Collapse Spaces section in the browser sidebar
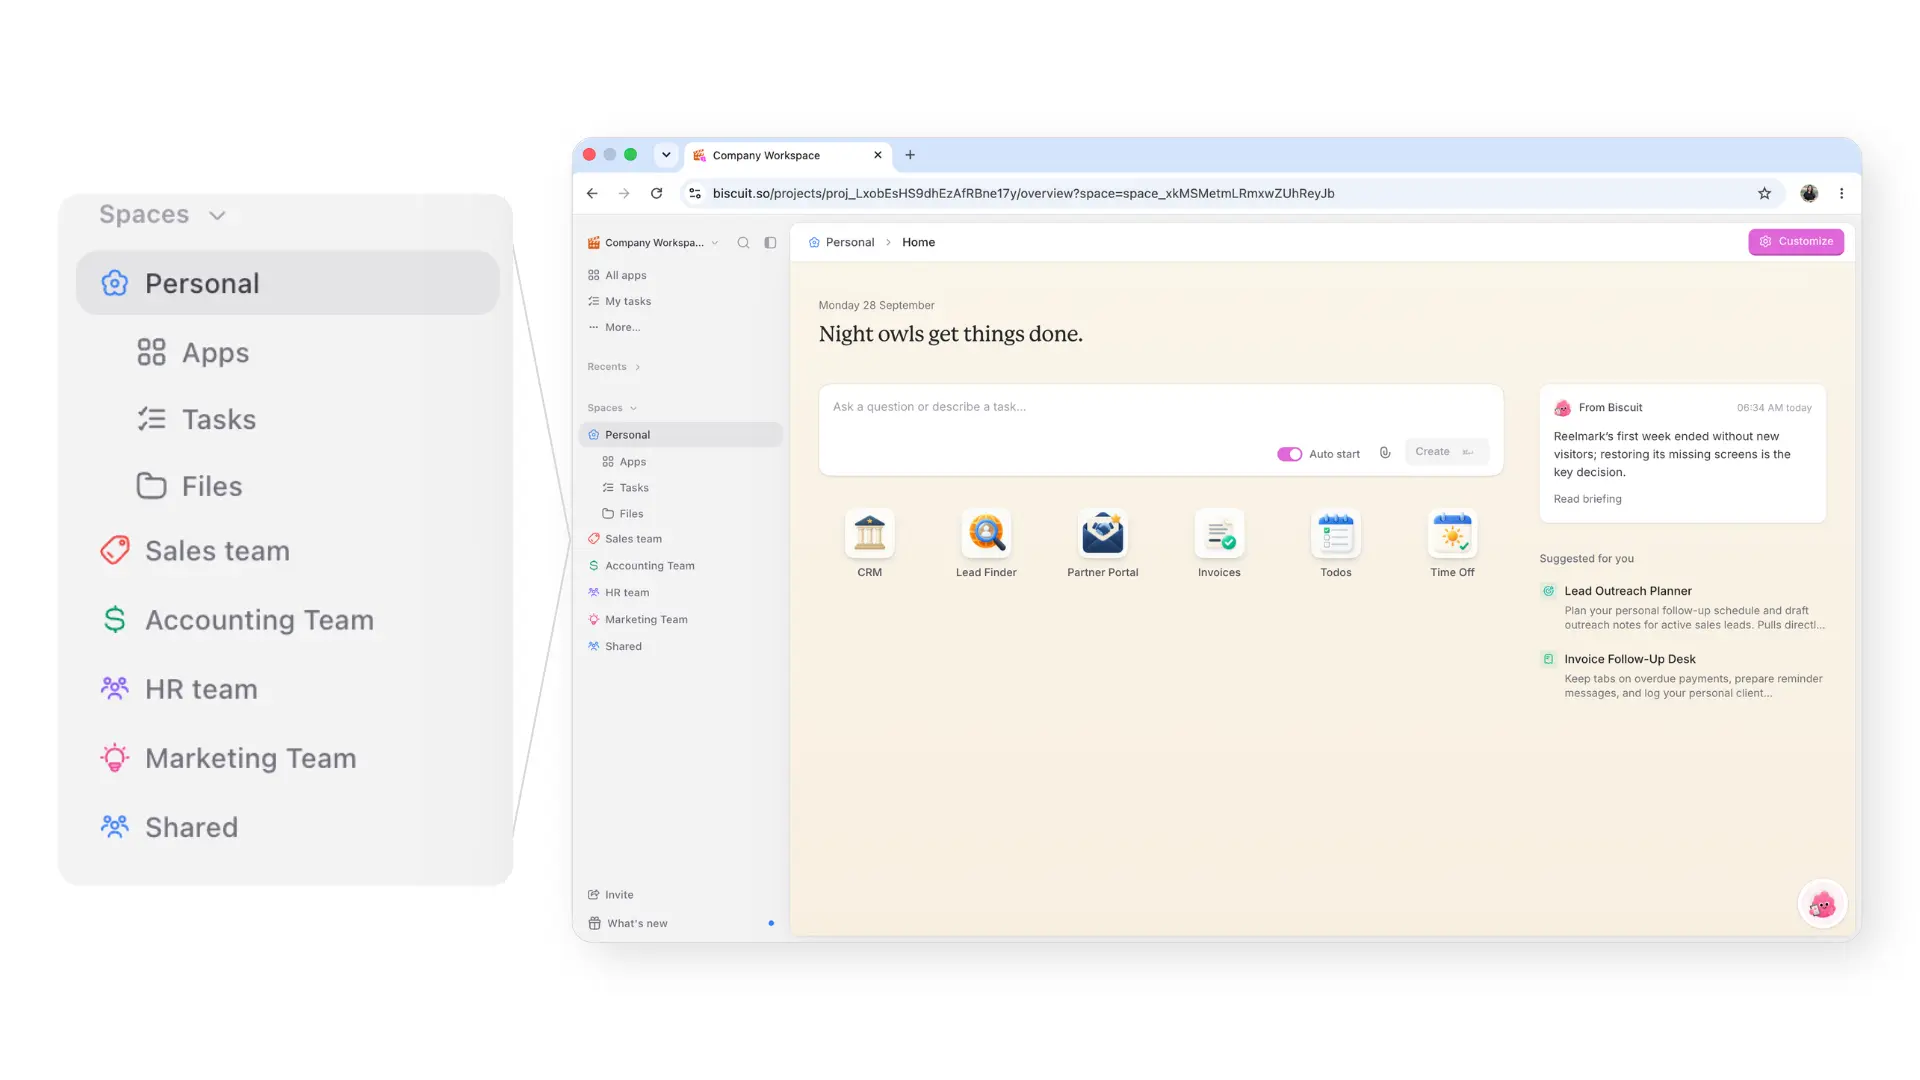 [612, 408]
